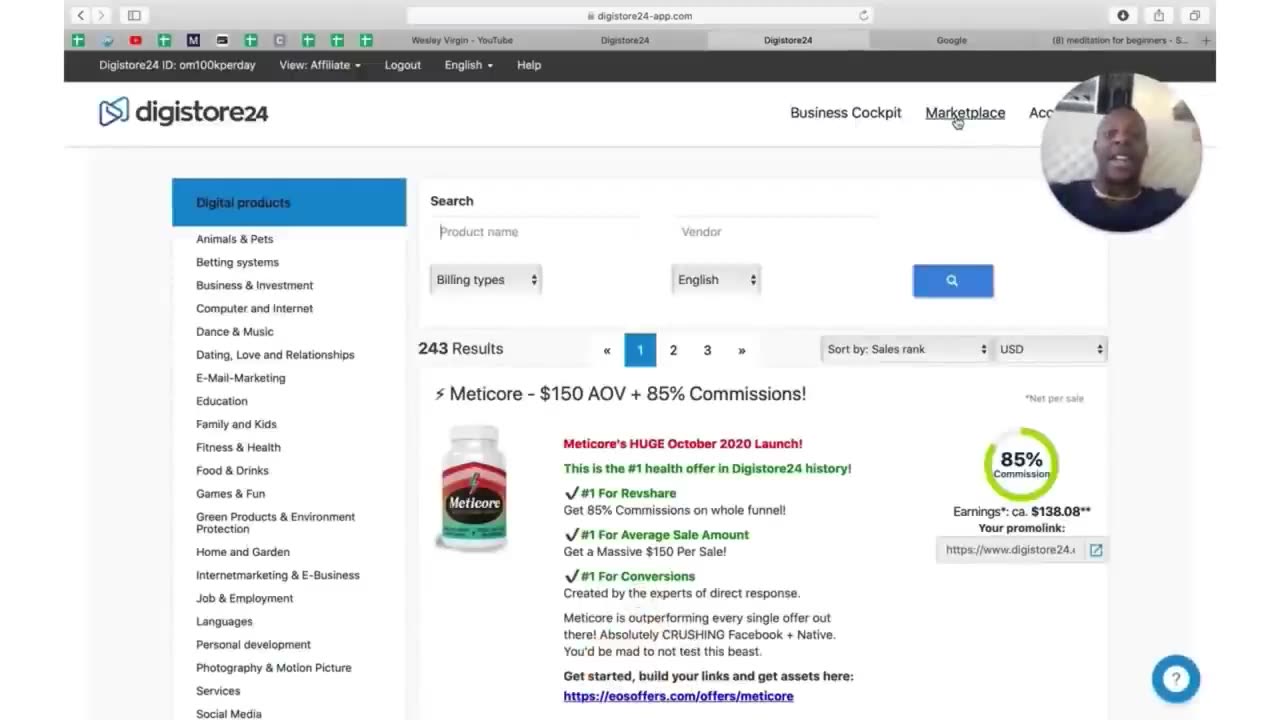Click the promolink URL field
This screenshot has height=720, width=1280.
pyautogui.click(x=1011, y=550)
